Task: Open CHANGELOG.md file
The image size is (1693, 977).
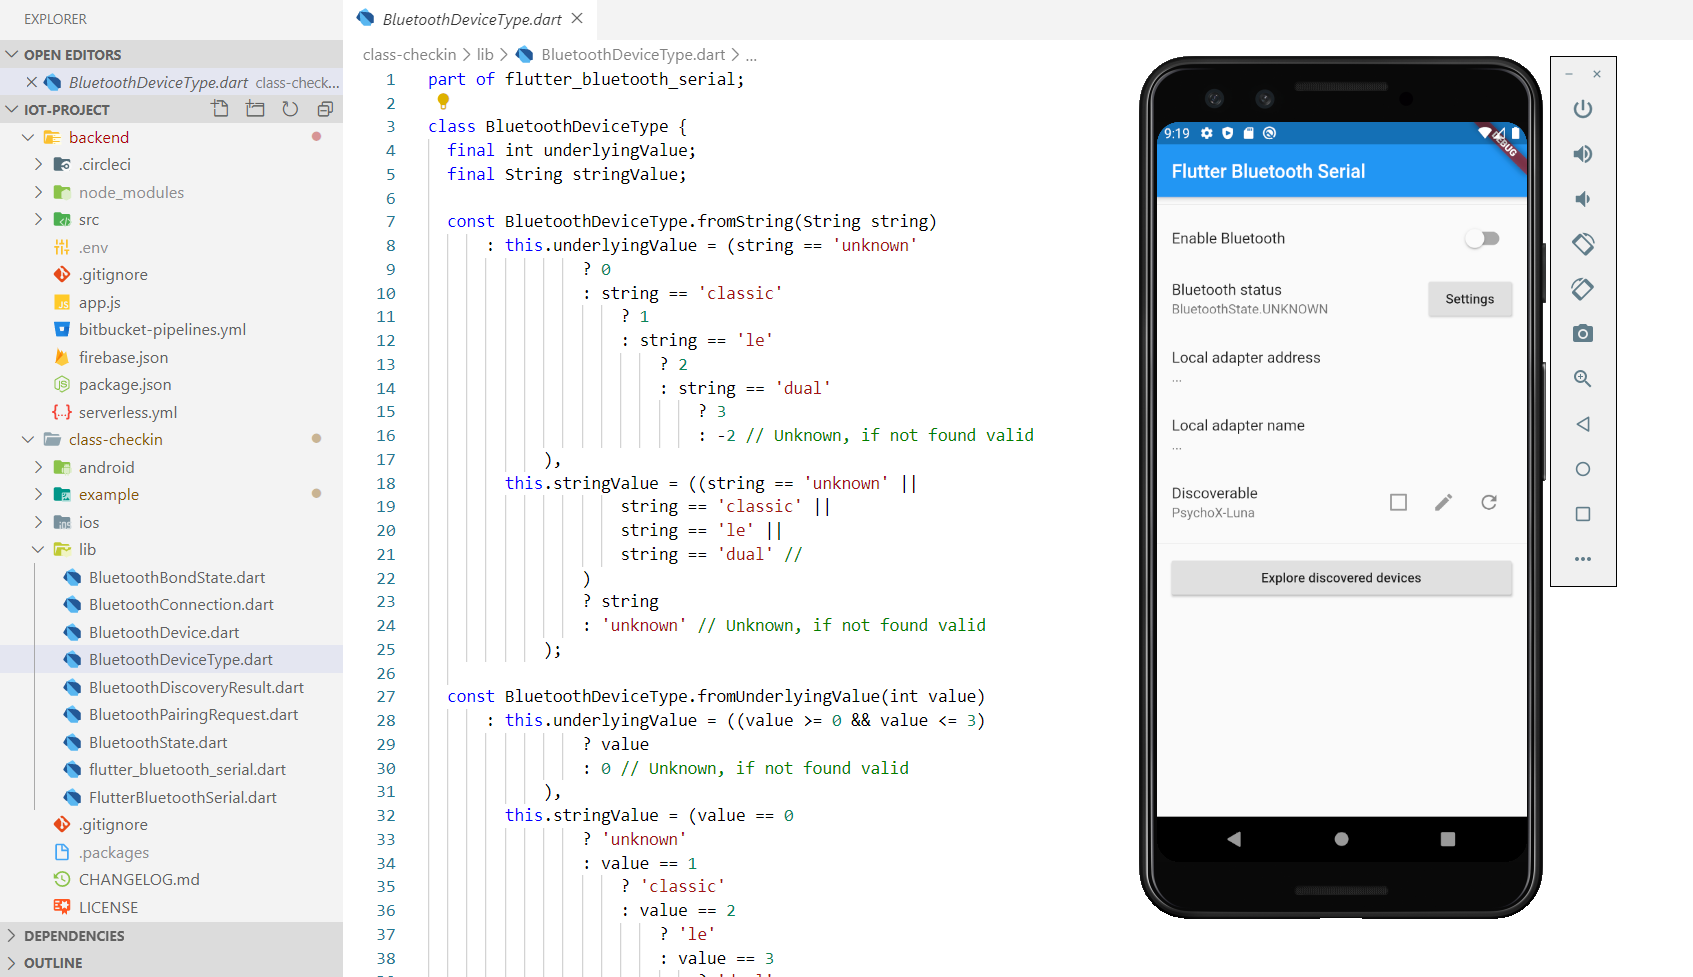Action: pyautogui.click(x=139, y=879)
